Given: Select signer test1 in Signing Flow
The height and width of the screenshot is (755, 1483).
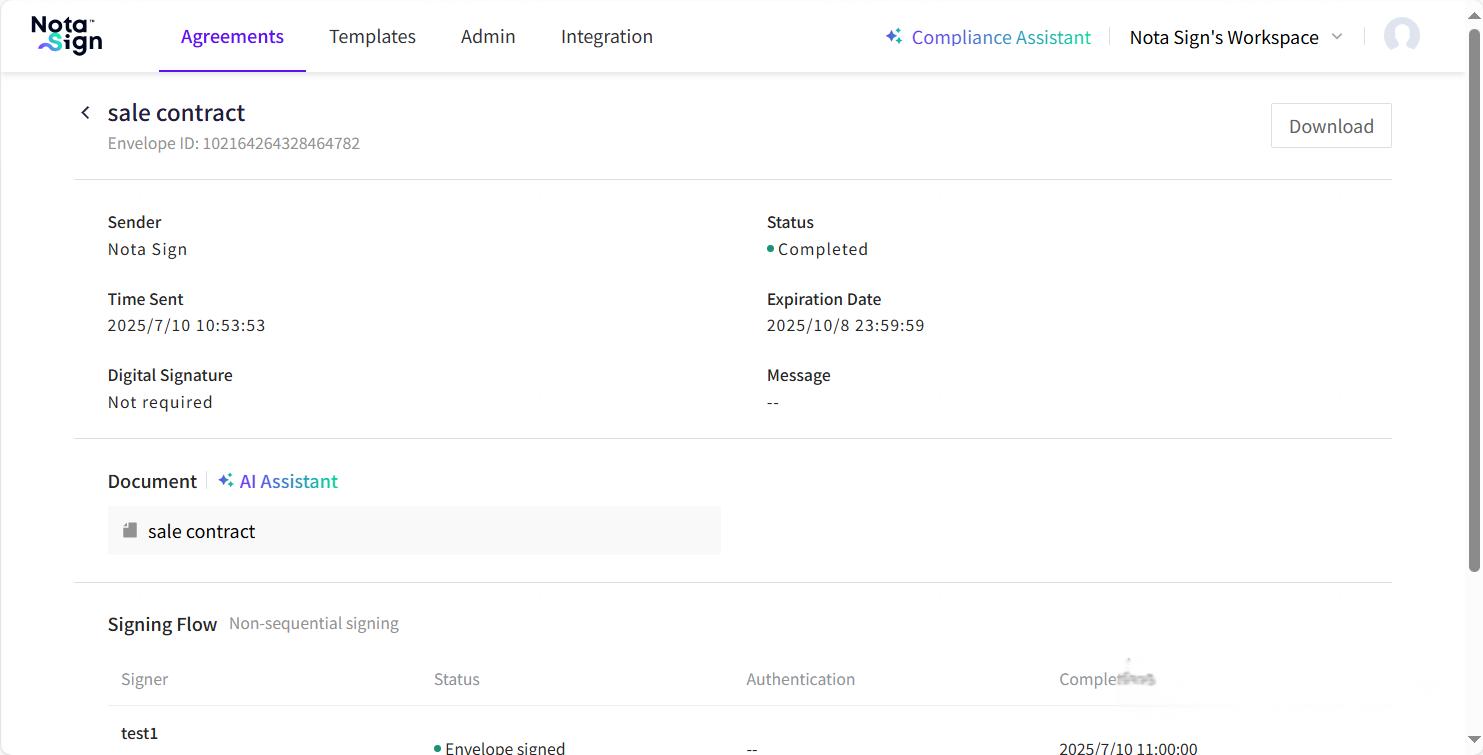Looking at the screenshot, I should tap(140, 733).
